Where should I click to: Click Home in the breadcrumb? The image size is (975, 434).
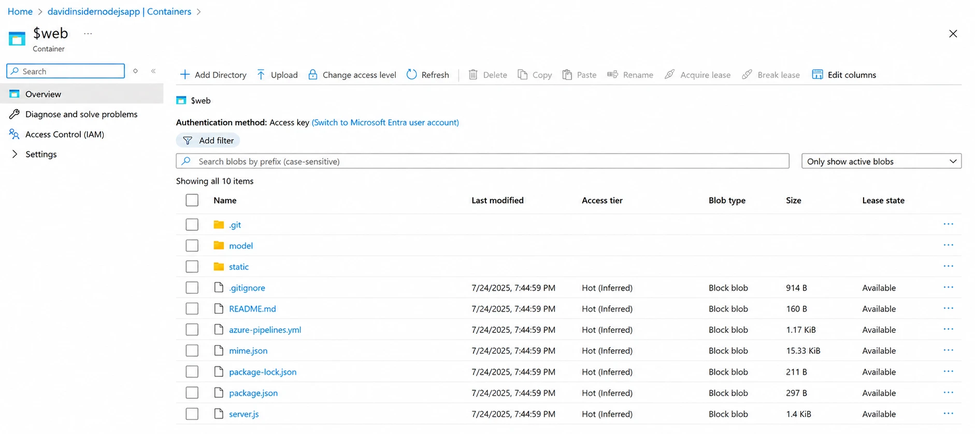(20, 11)
